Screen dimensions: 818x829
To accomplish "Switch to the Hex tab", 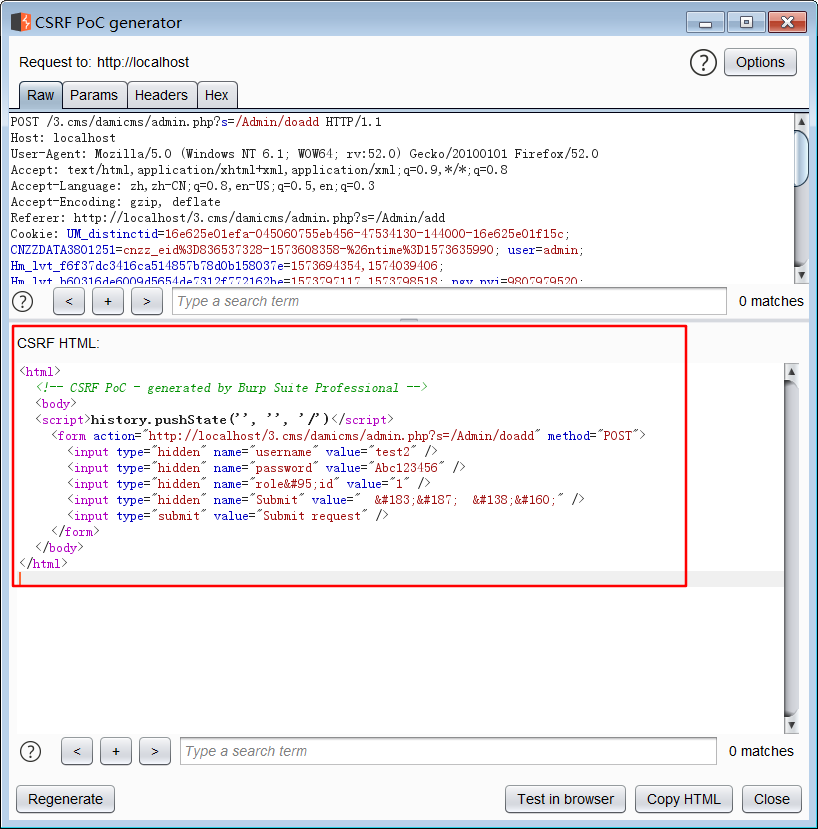I will pos(216,95).
